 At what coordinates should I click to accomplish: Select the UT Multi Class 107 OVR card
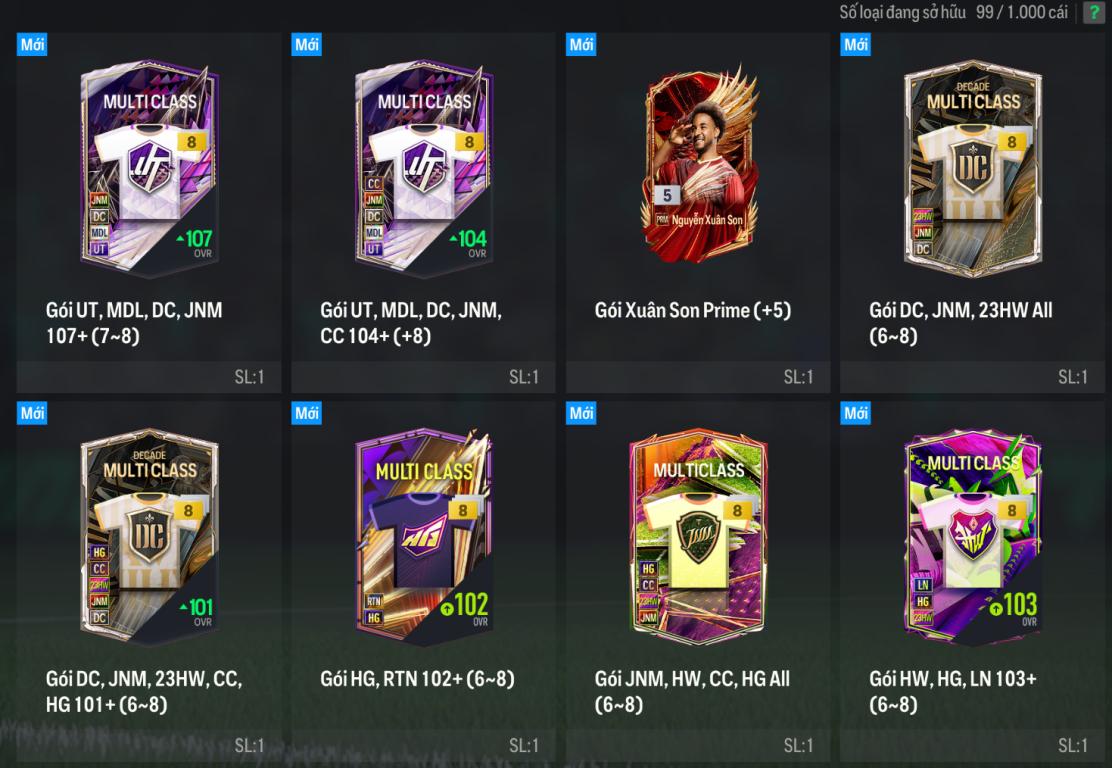[150, 169]
